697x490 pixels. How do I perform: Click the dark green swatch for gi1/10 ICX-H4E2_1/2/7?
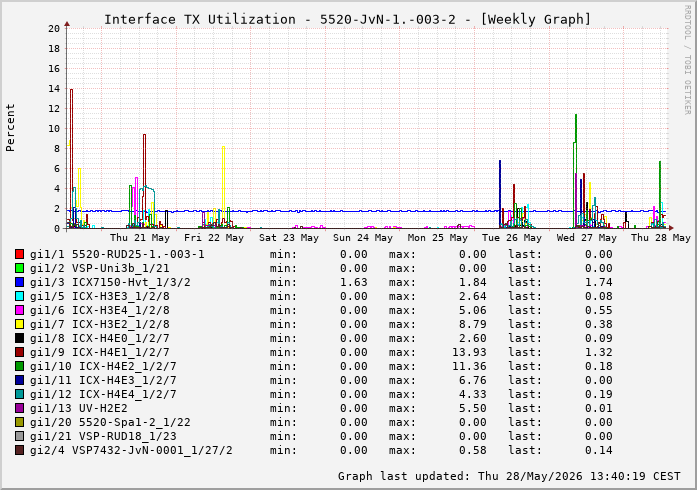tap(19, 366)
